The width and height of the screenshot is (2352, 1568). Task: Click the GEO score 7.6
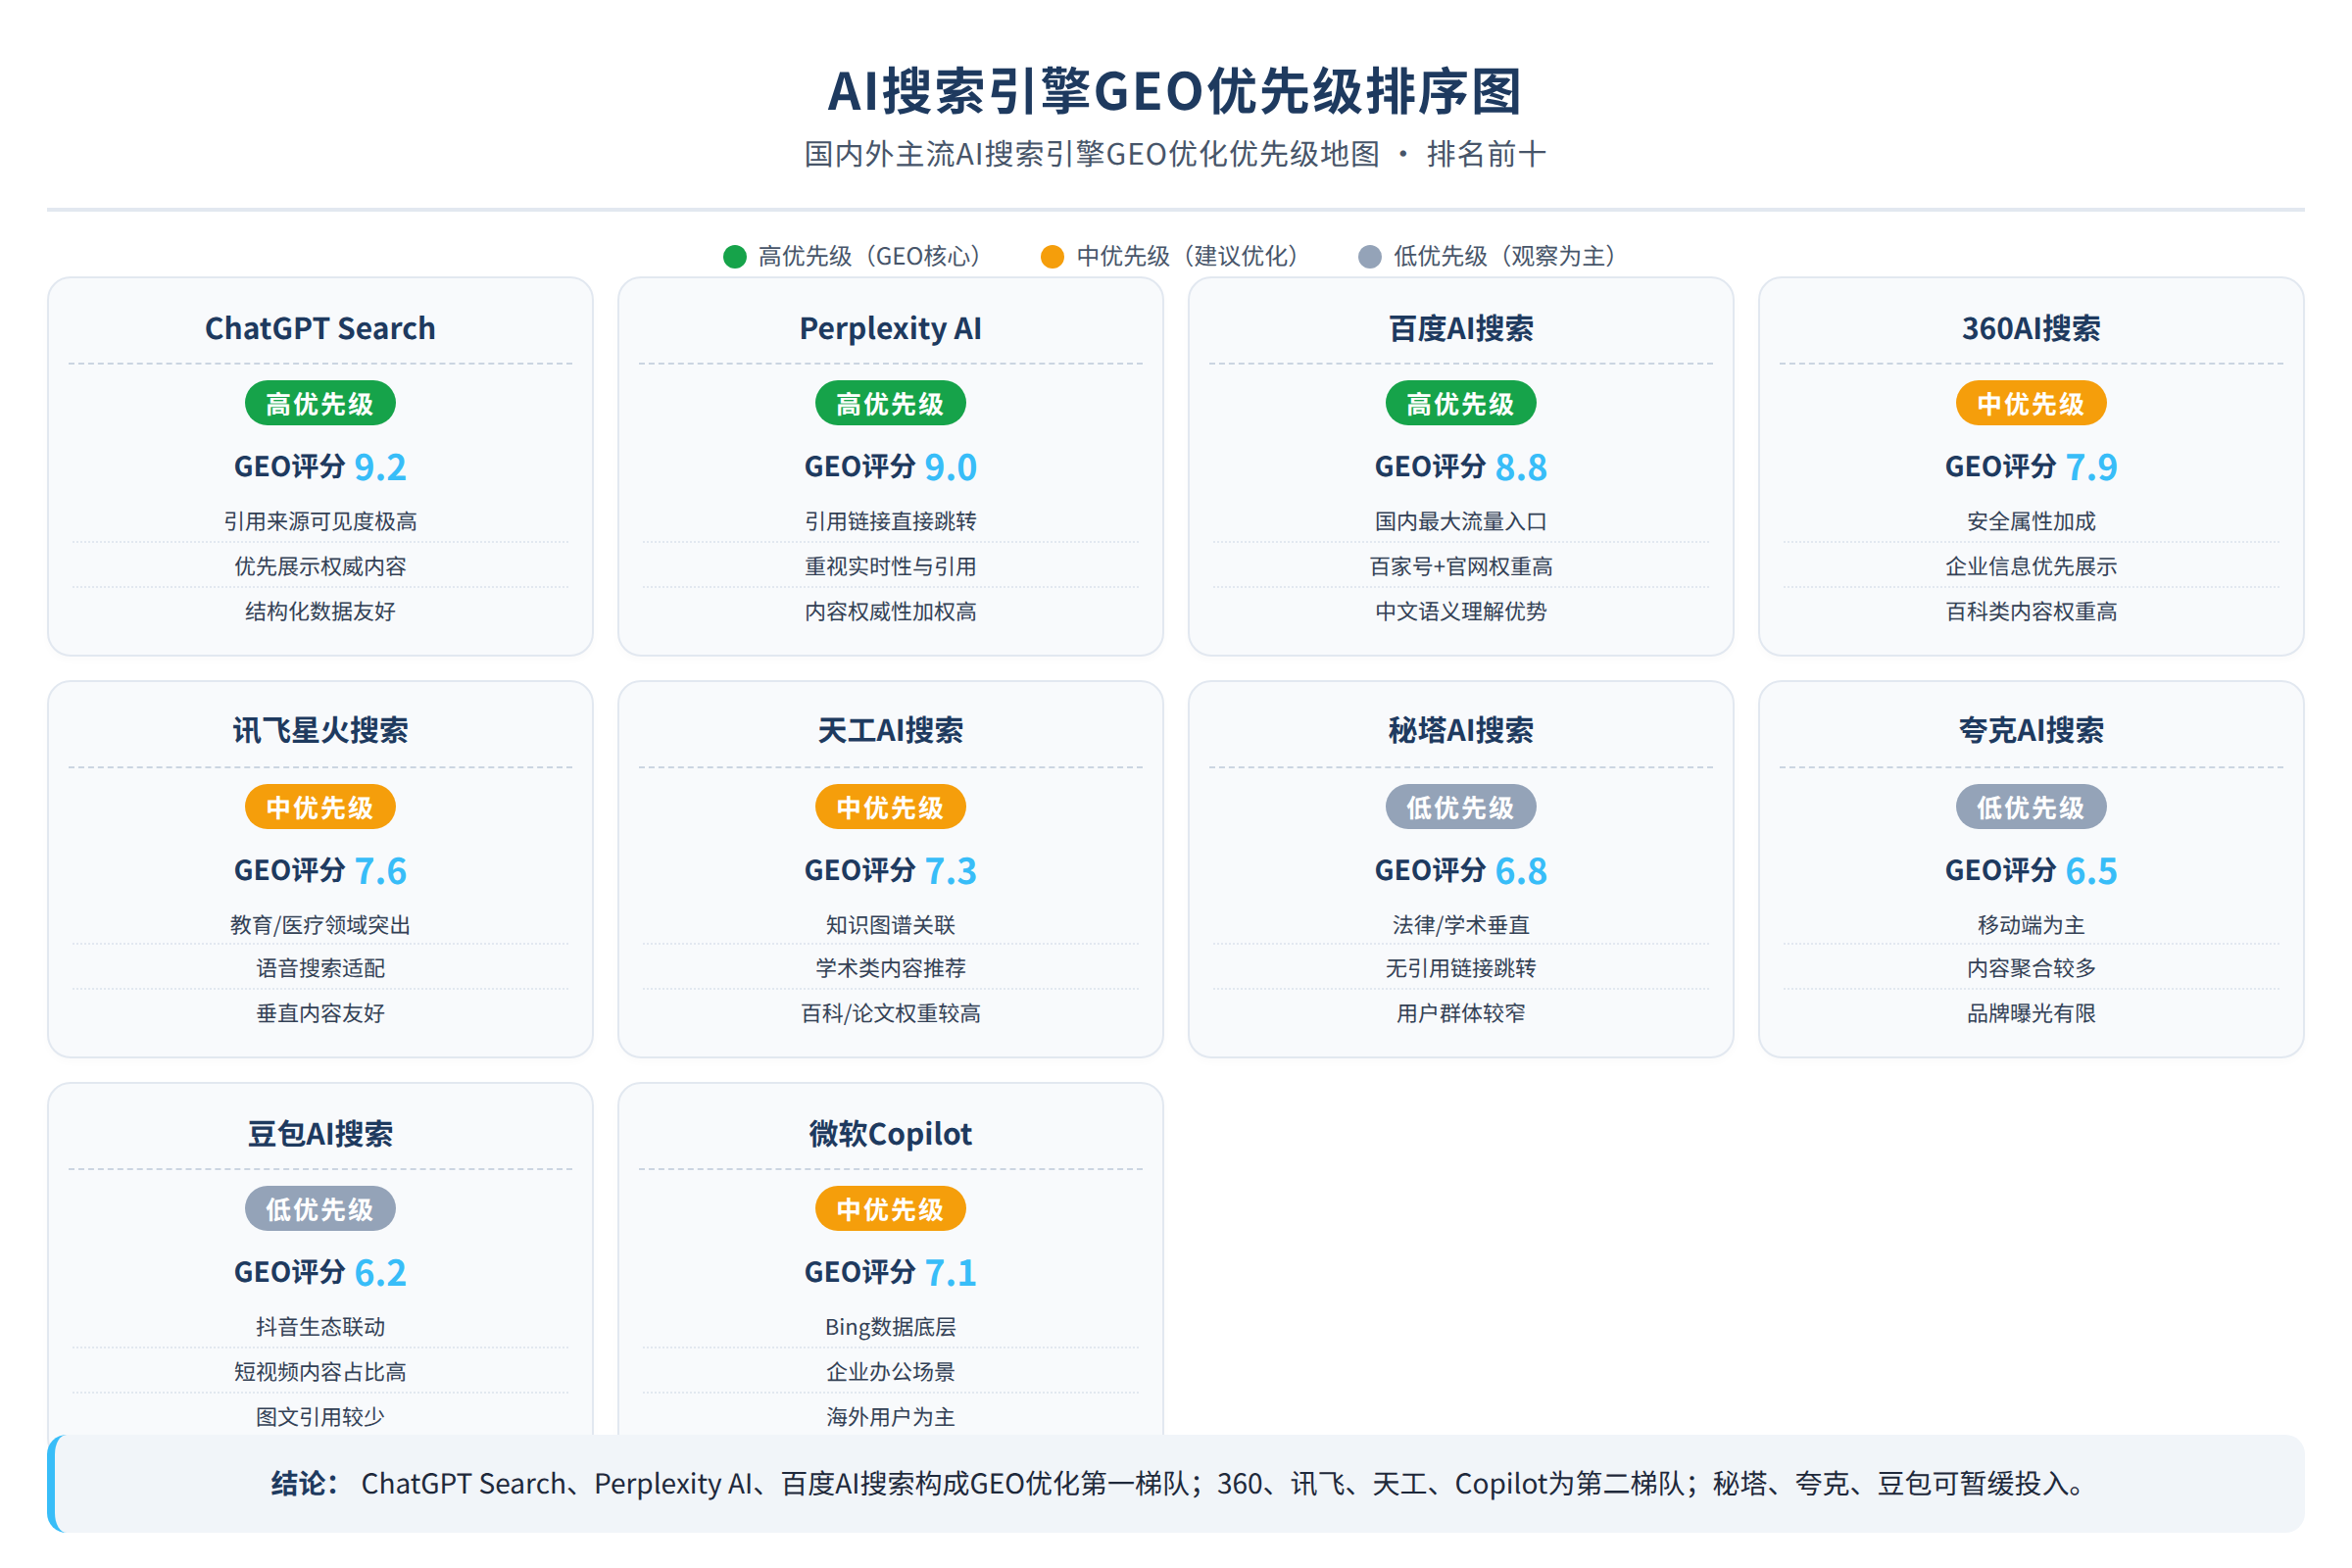pos(380,871)
